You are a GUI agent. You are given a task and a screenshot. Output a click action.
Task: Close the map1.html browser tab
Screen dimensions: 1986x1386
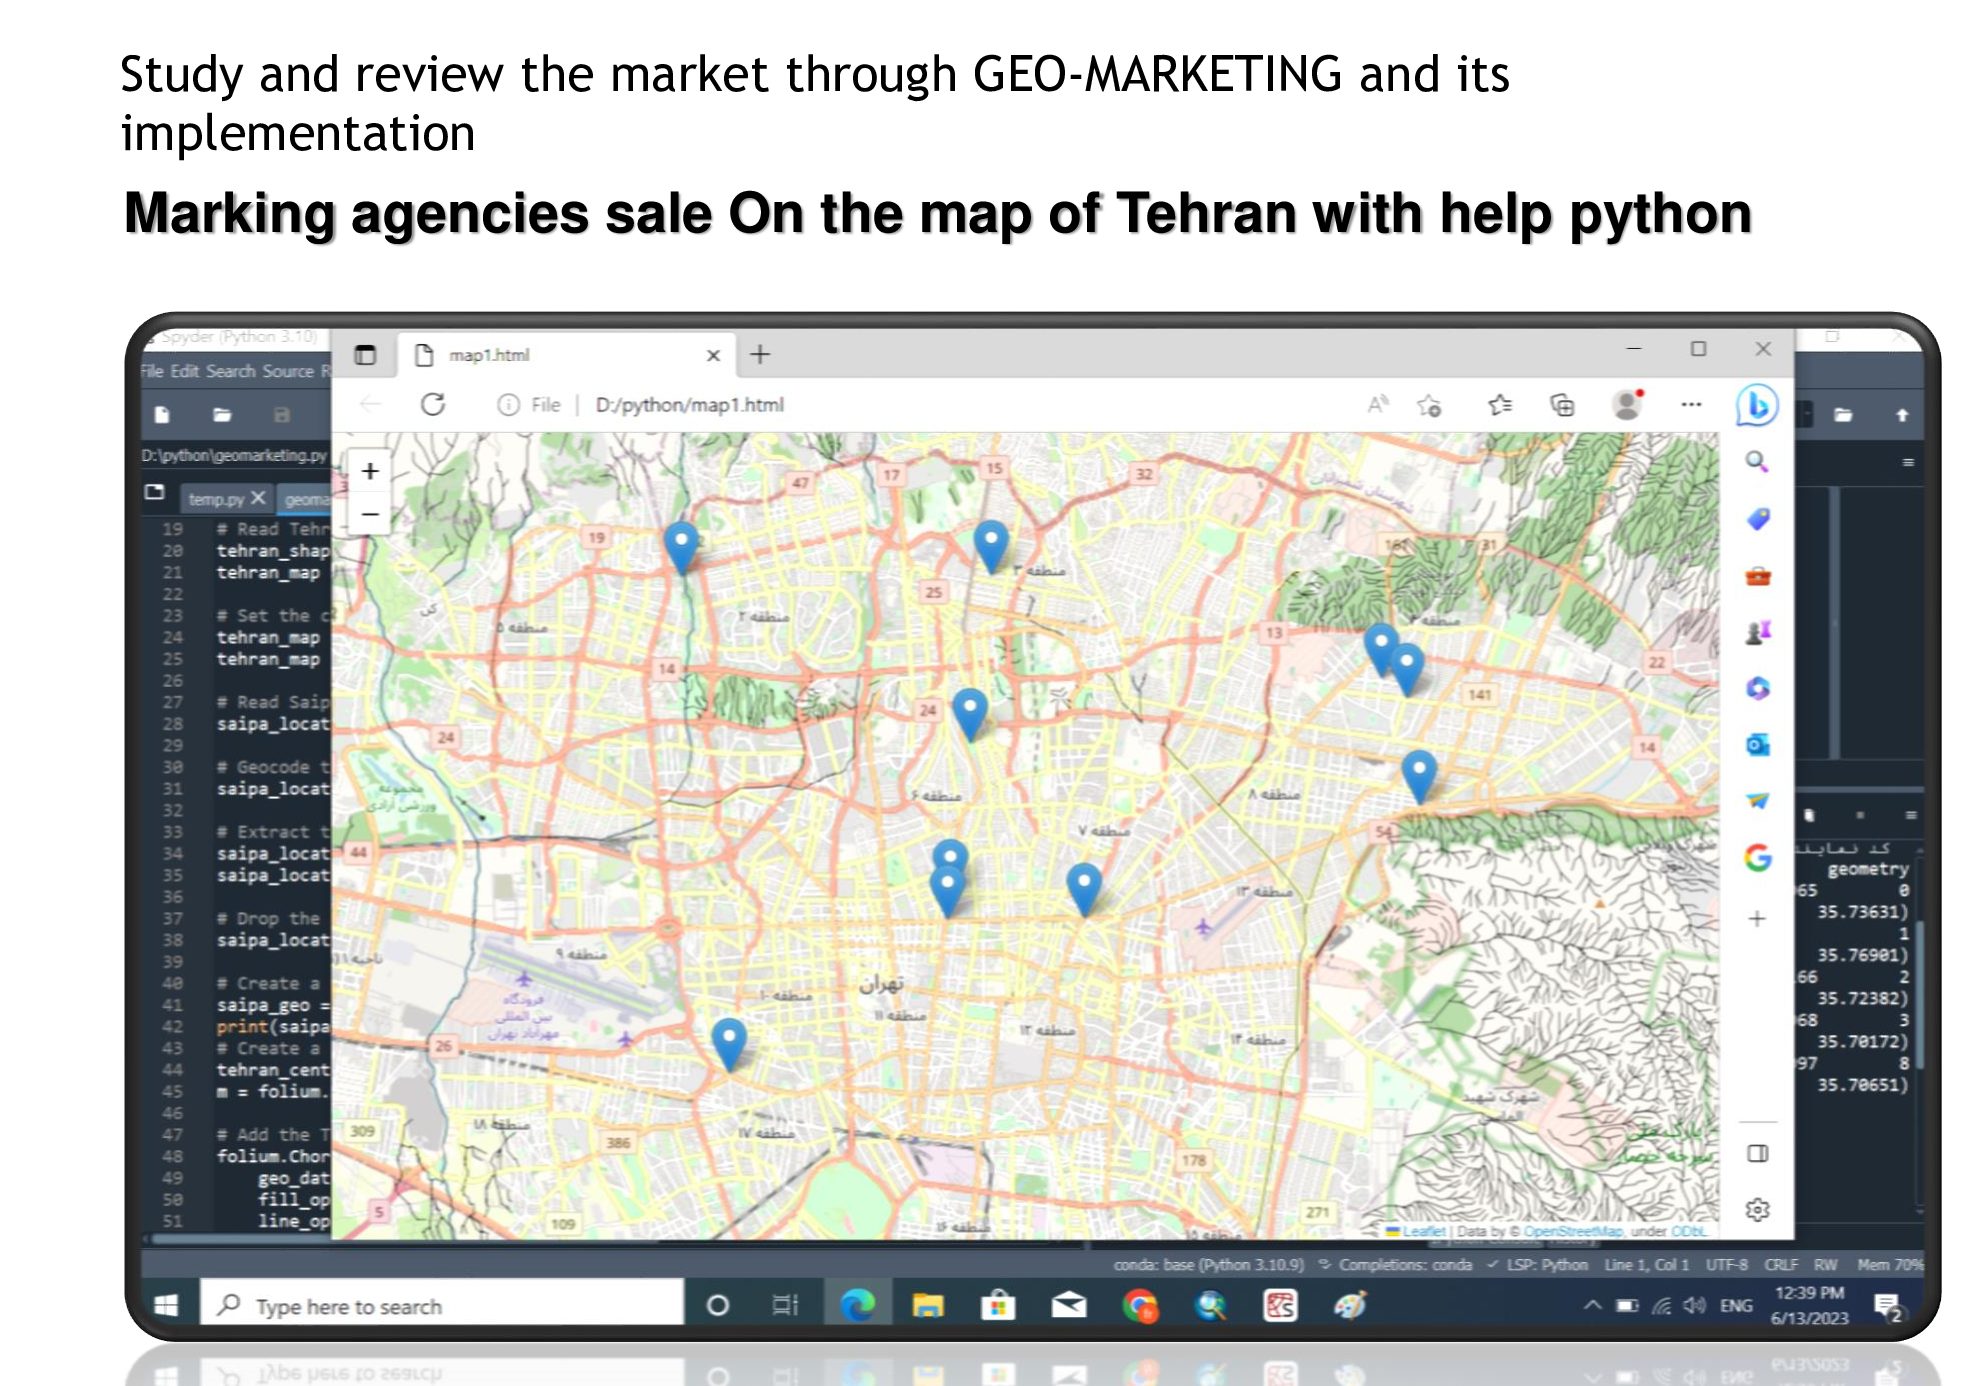click(x=713, y=355)
